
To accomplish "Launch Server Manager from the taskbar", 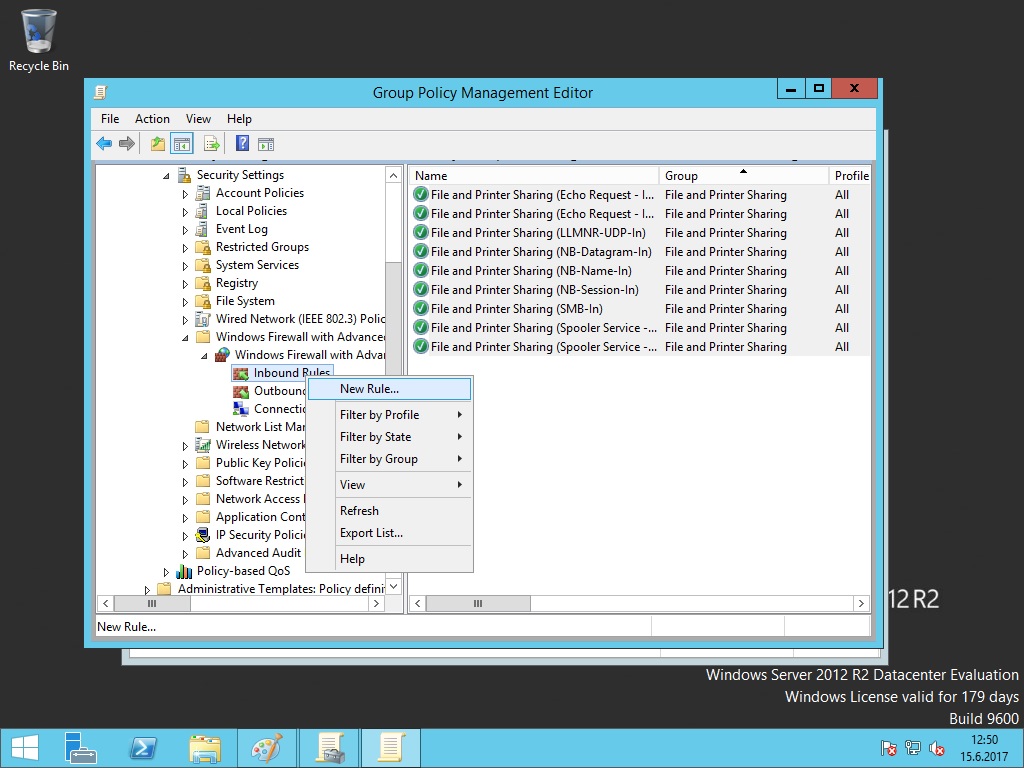I will click(x=81, y=748).
